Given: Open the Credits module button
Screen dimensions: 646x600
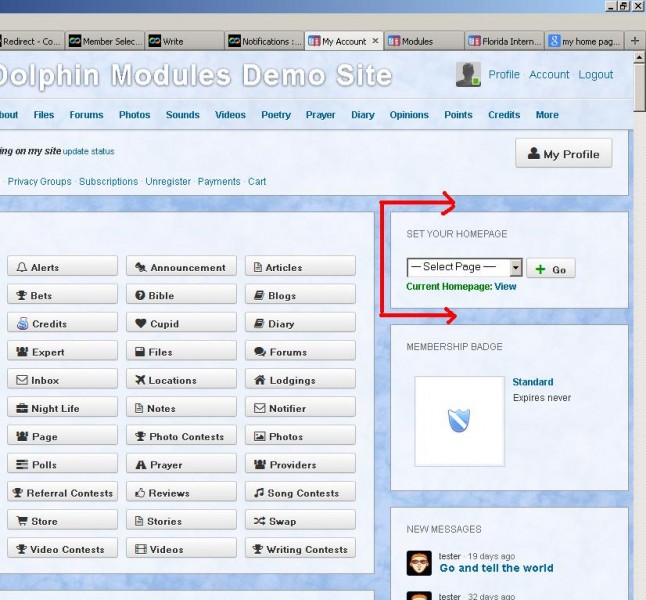Looking at the screenshot, I should 62,323.
